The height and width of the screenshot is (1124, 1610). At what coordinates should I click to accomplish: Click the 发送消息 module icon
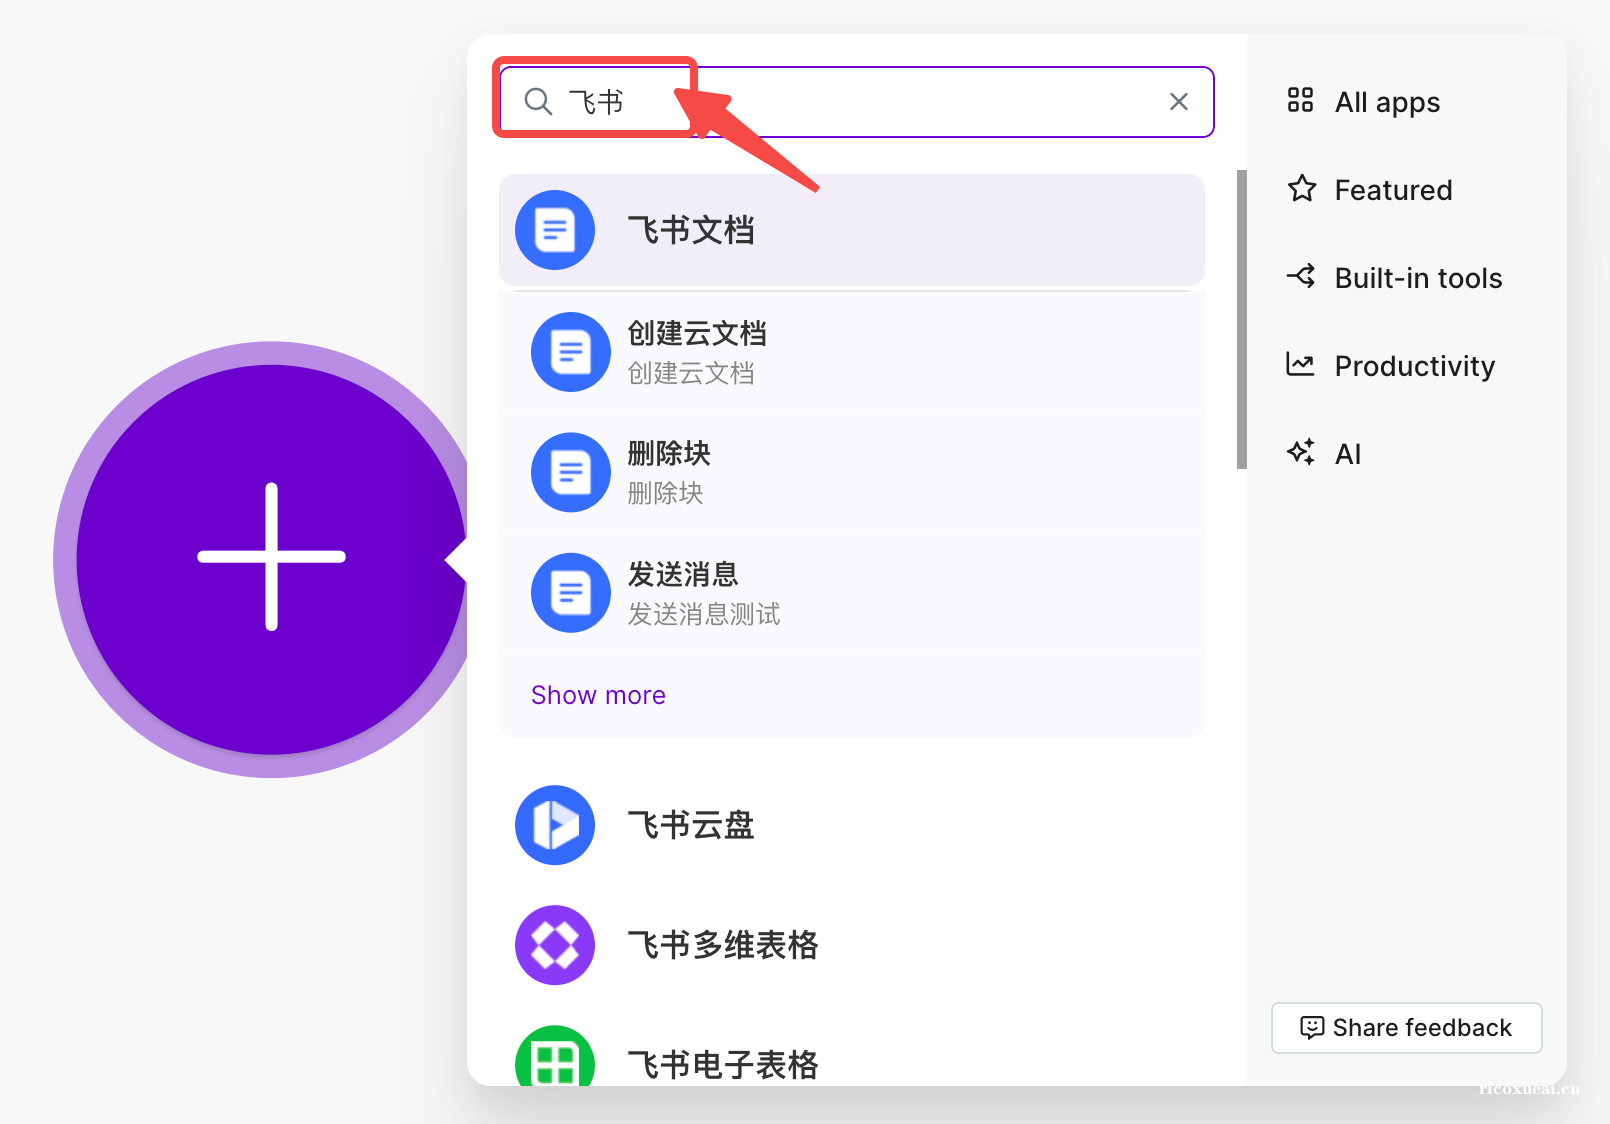tap(571, 593)
